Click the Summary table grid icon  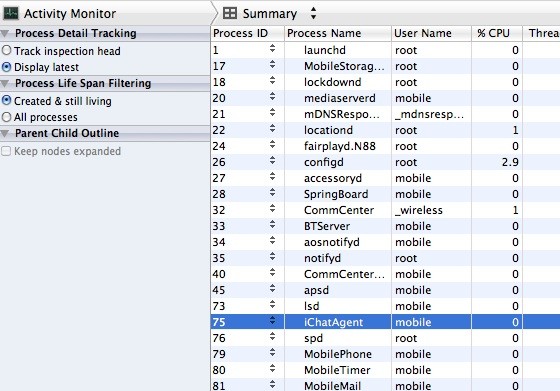(x=230, y=13)
